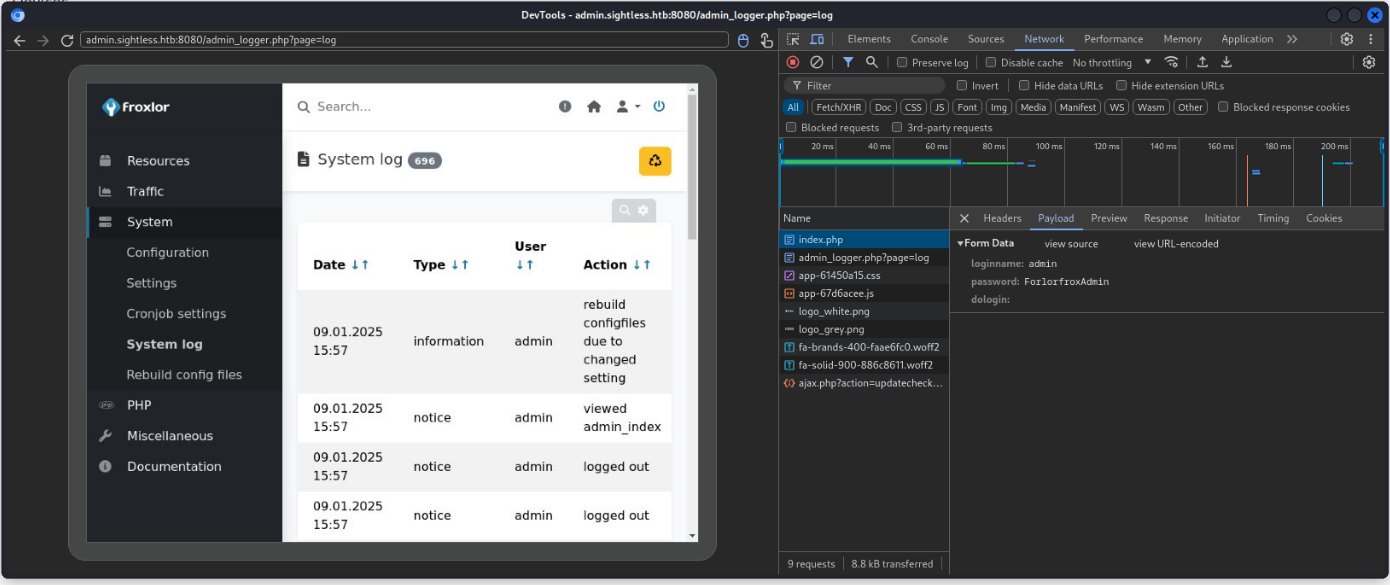Click the export HAR download icon

[x=1226, y=62]
